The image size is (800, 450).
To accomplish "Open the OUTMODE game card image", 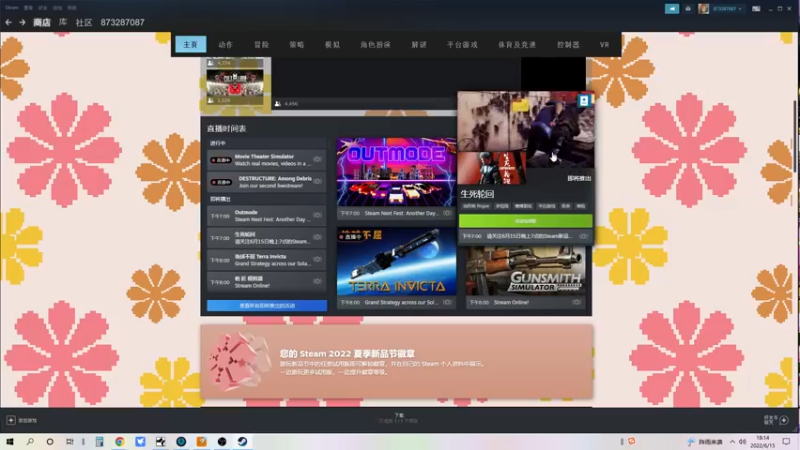I will [396, 172].
